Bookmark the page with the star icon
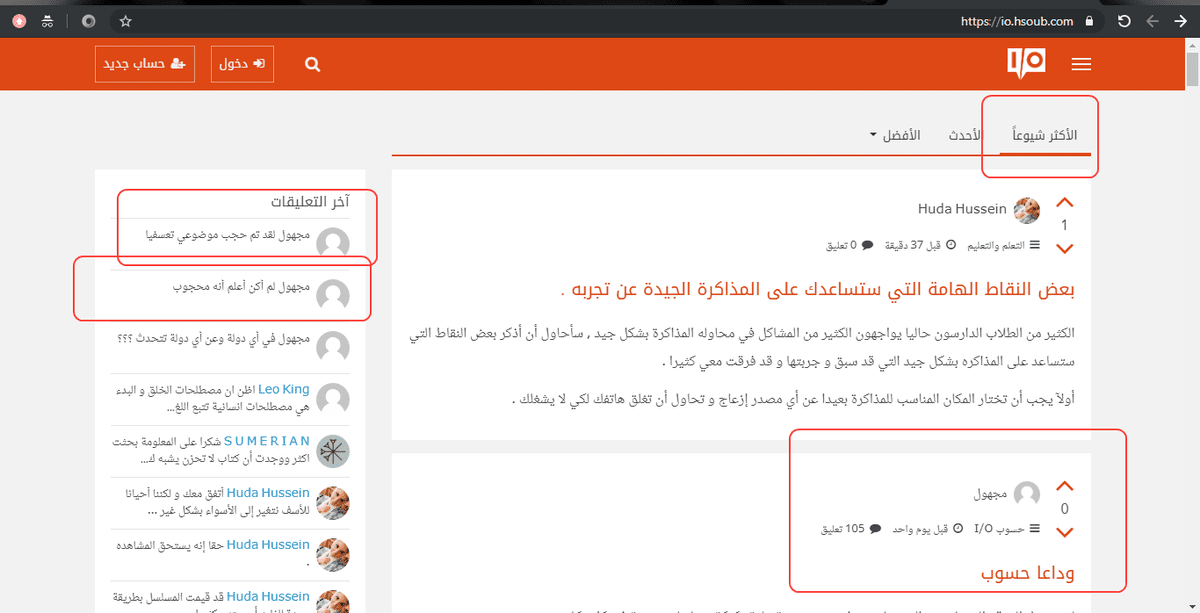Screen dimensions: 1200x613 [x=125, y=21]
